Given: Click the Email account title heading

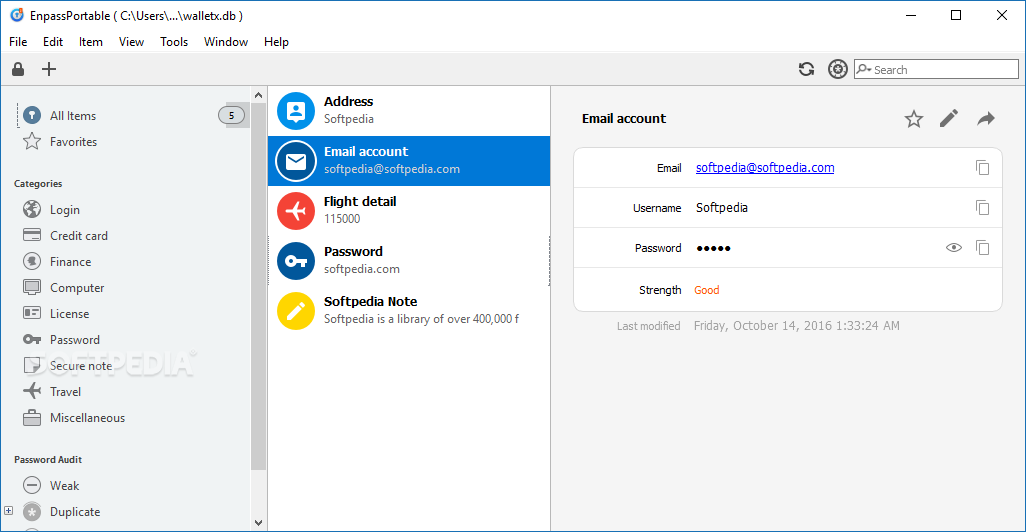Looking at the screenshot, I should tap(624, 118).
